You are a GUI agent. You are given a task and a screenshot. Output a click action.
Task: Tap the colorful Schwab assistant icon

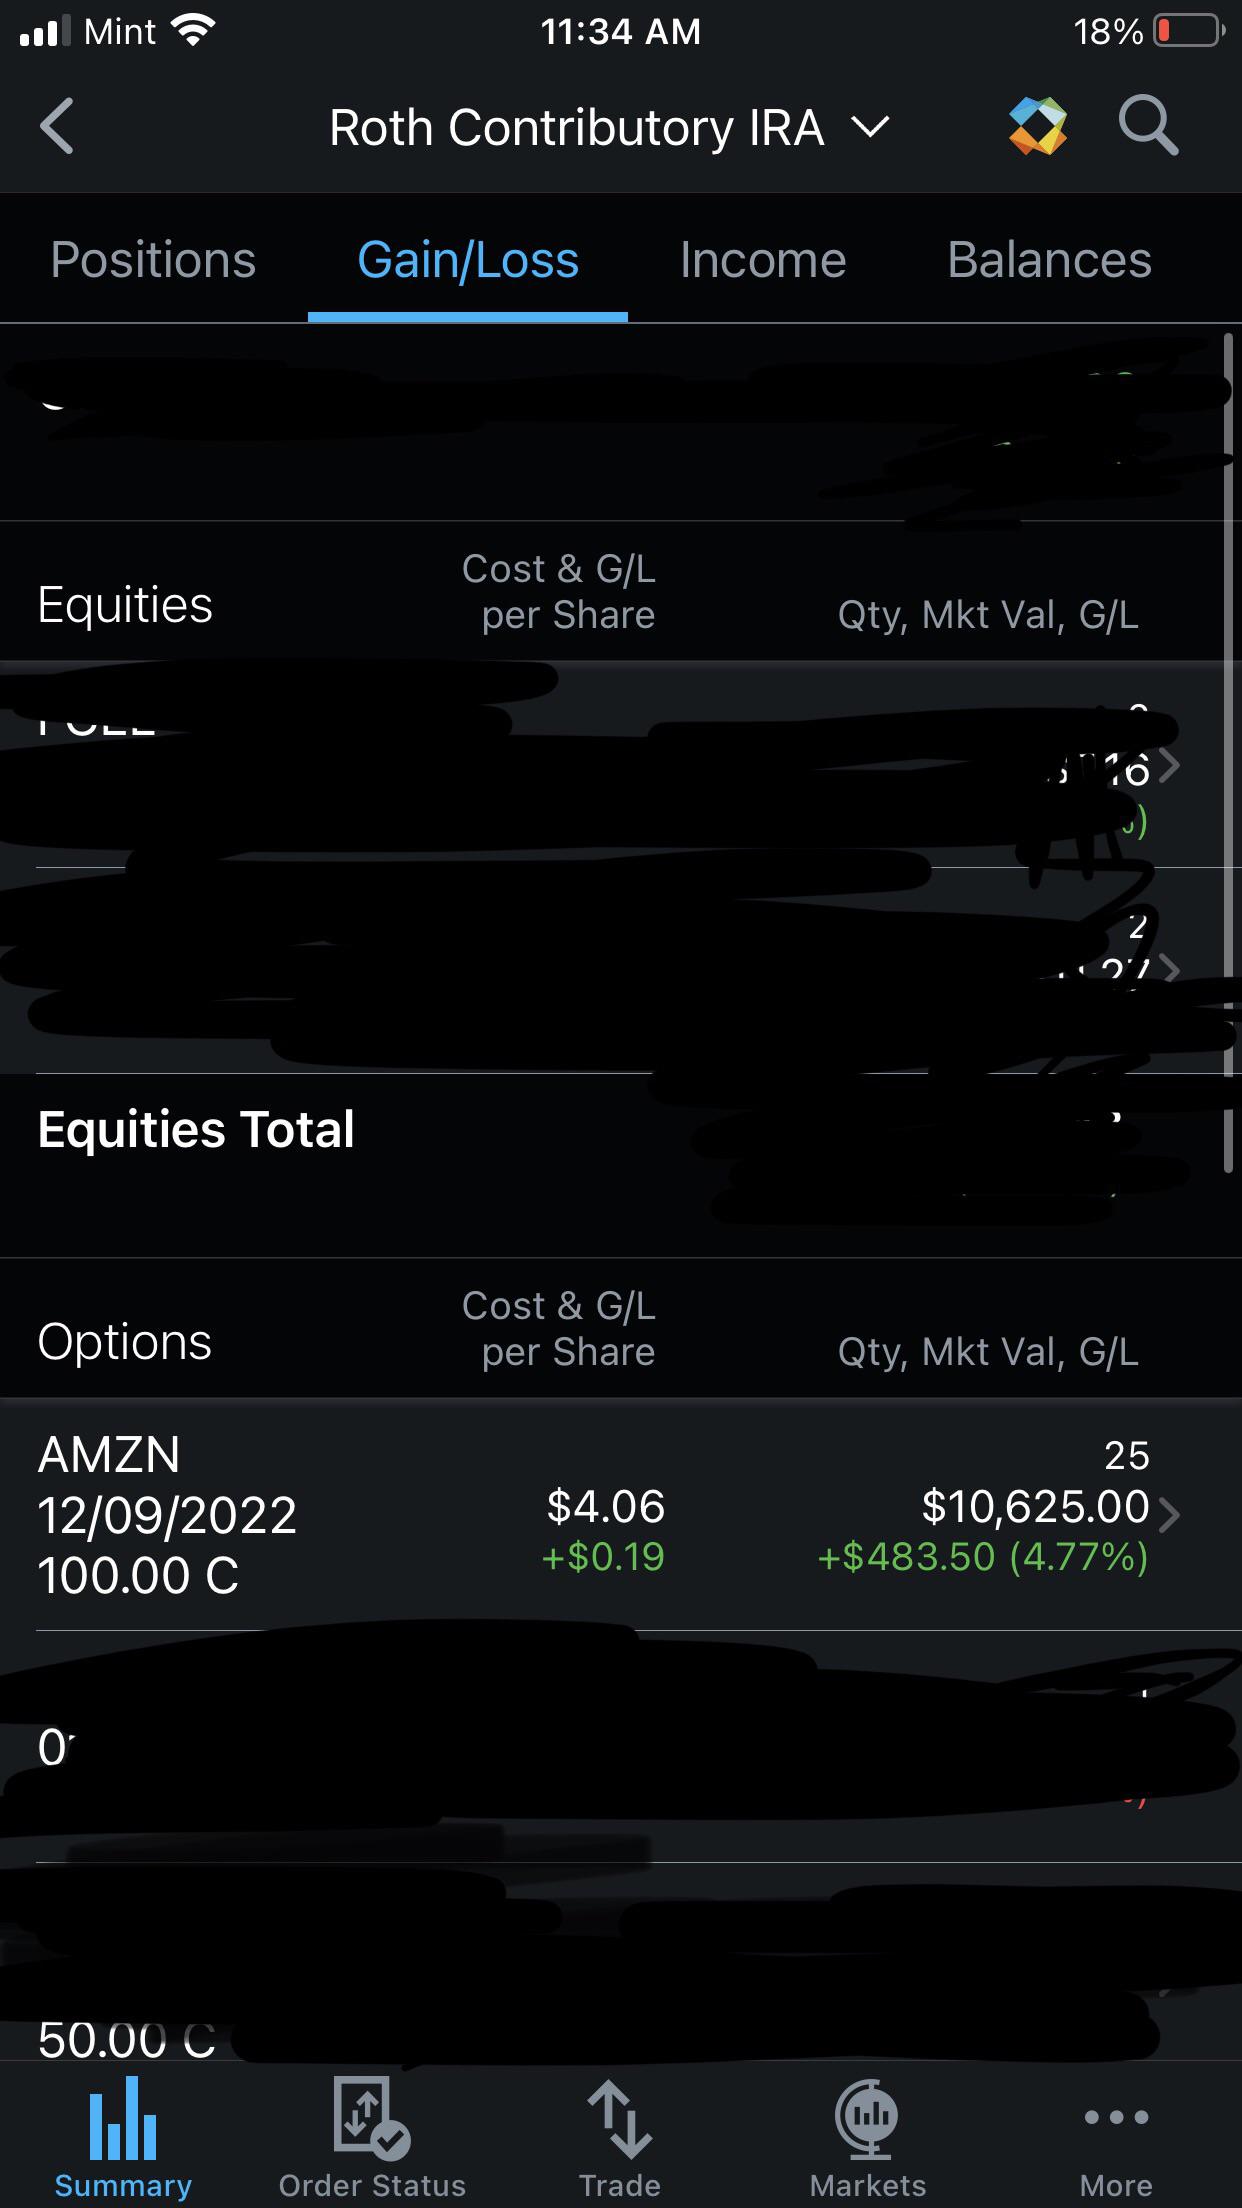click(x=1038, y=127)
